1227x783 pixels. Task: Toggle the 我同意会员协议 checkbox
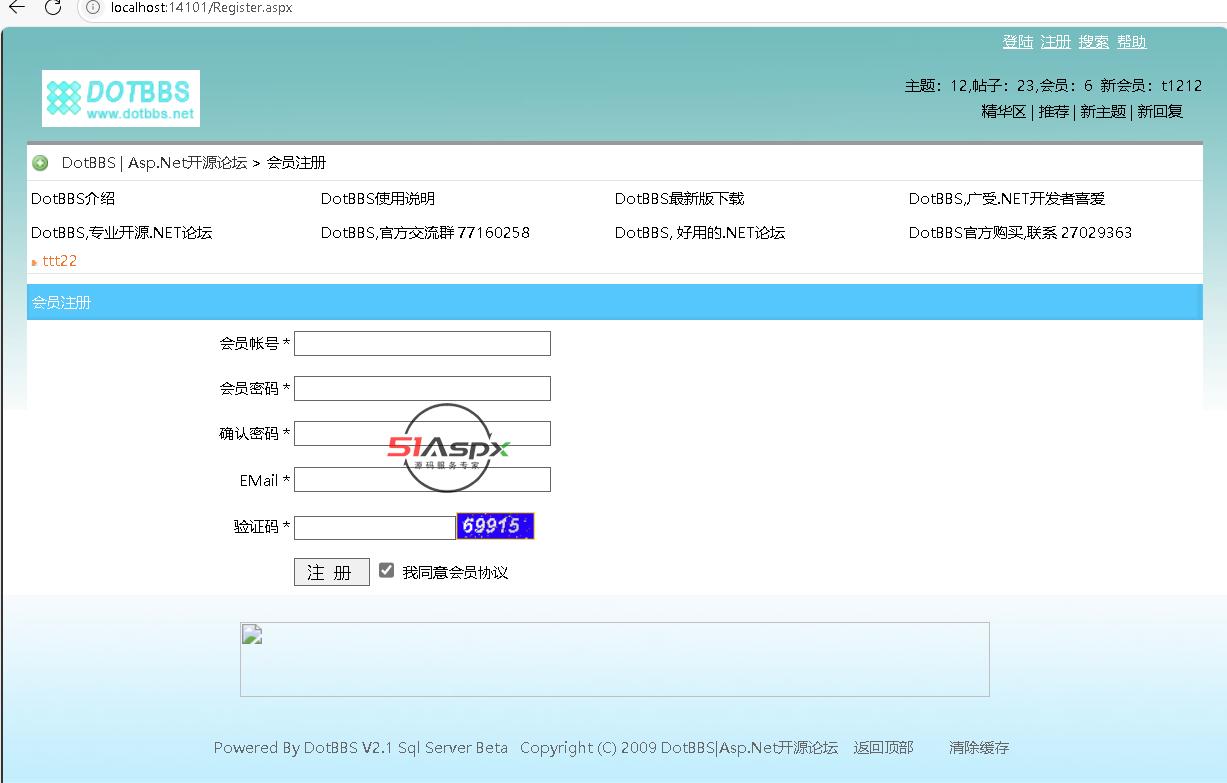pos(386,570)
